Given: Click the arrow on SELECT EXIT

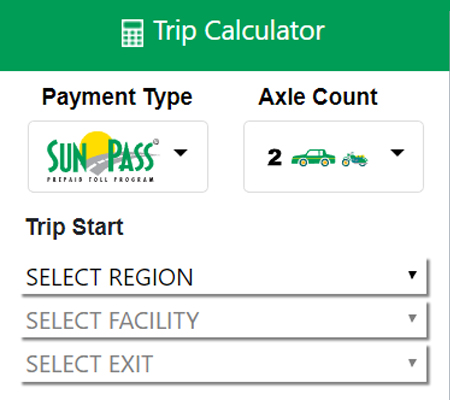Looking at the screenshot, I should (412, 362).
